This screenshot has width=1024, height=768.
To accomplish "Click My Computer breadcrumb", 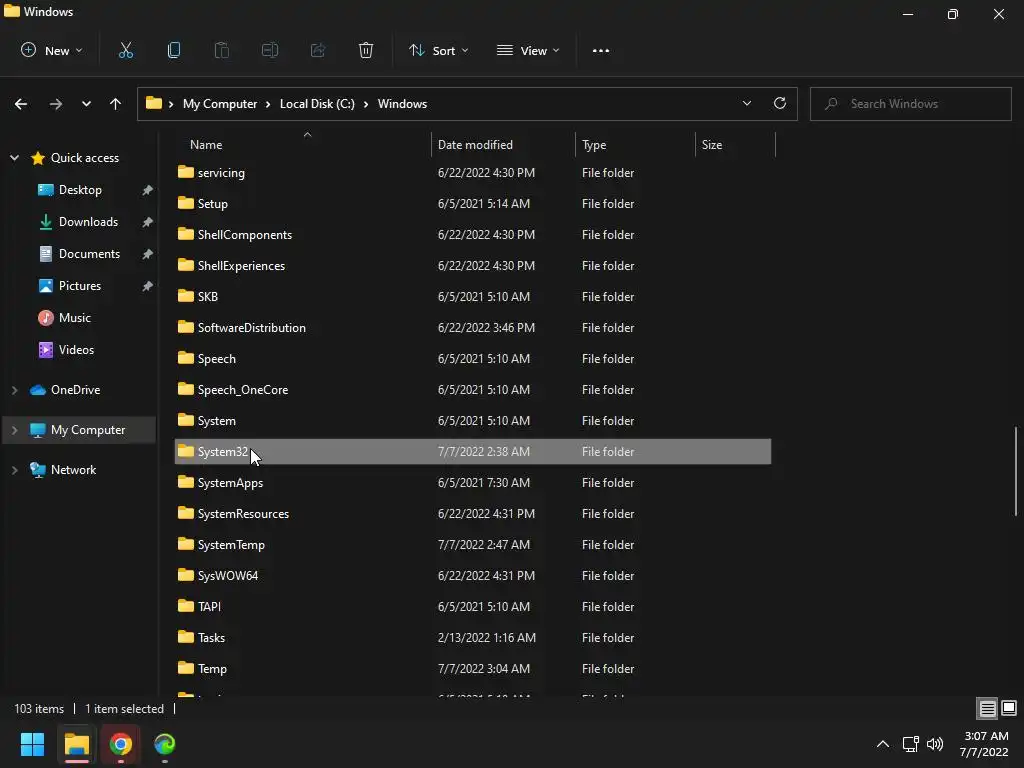I will tap(219, 104).
